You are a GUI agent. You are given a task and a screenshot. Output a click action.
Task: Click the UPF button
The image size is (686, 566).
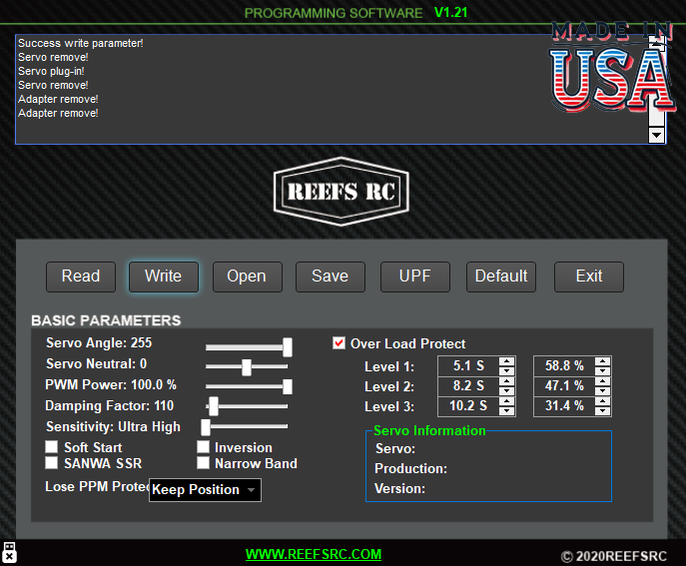415,276
